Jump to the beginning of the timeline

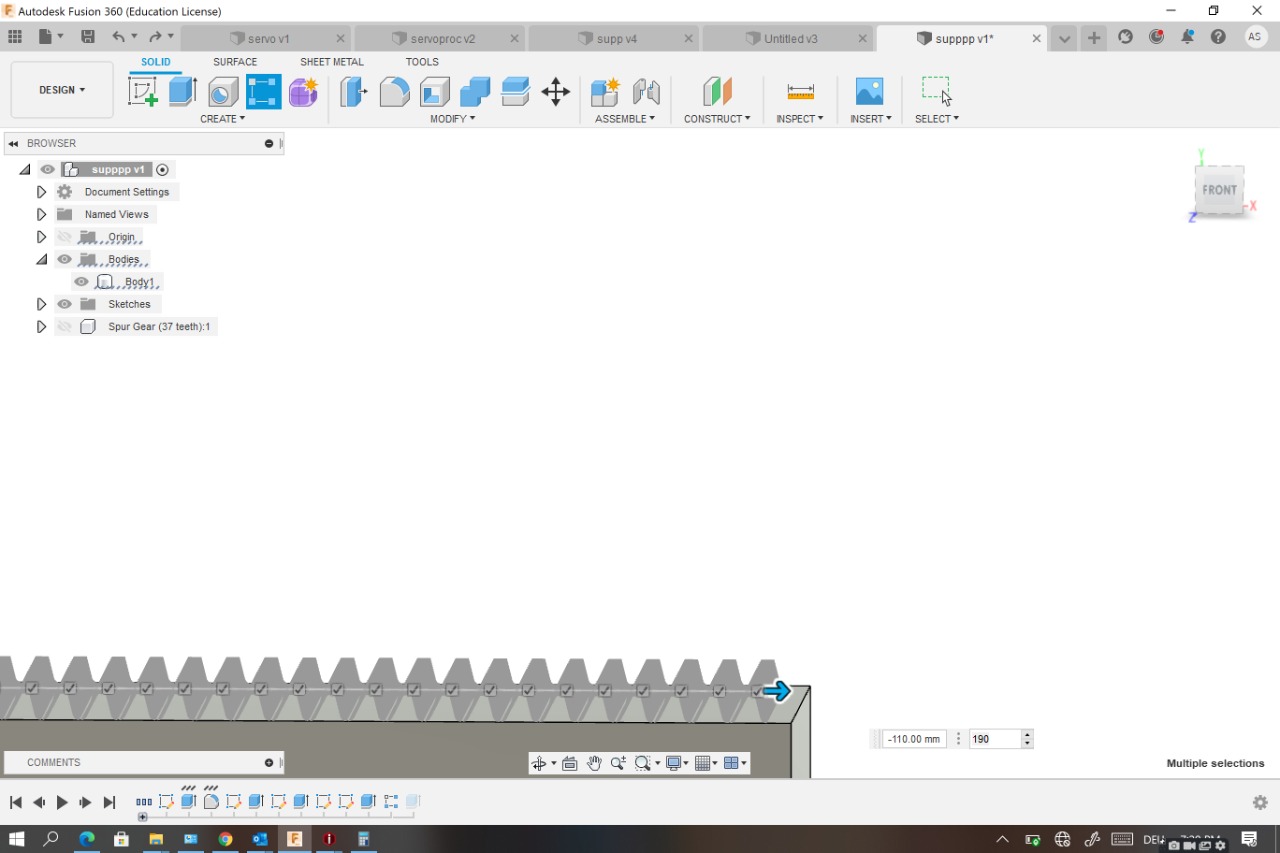pos(15,802)
